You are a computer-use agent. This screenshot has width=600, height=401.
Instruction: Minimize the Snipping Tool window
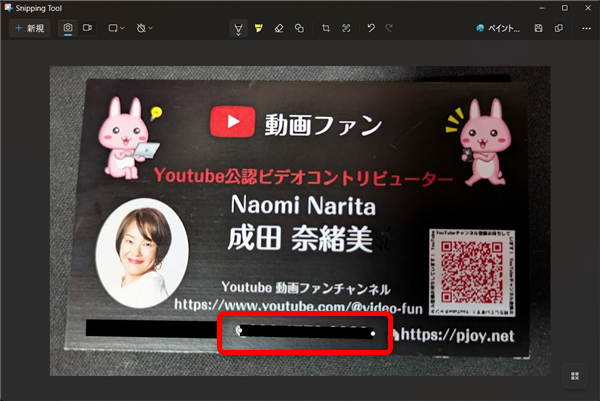542,8
